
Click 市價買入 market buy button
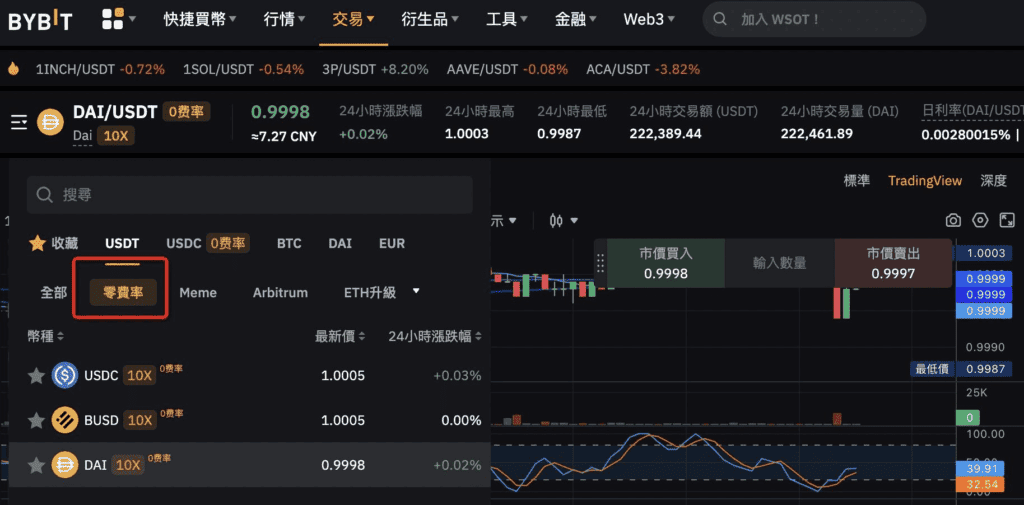(x=665, y=263)
